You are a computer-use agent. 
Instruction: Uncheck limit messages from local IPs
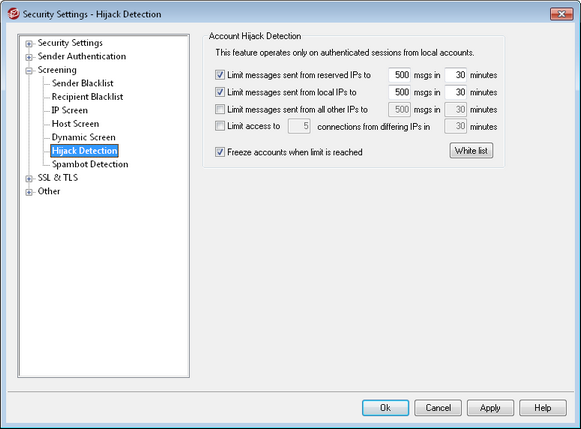click(220, 92)
